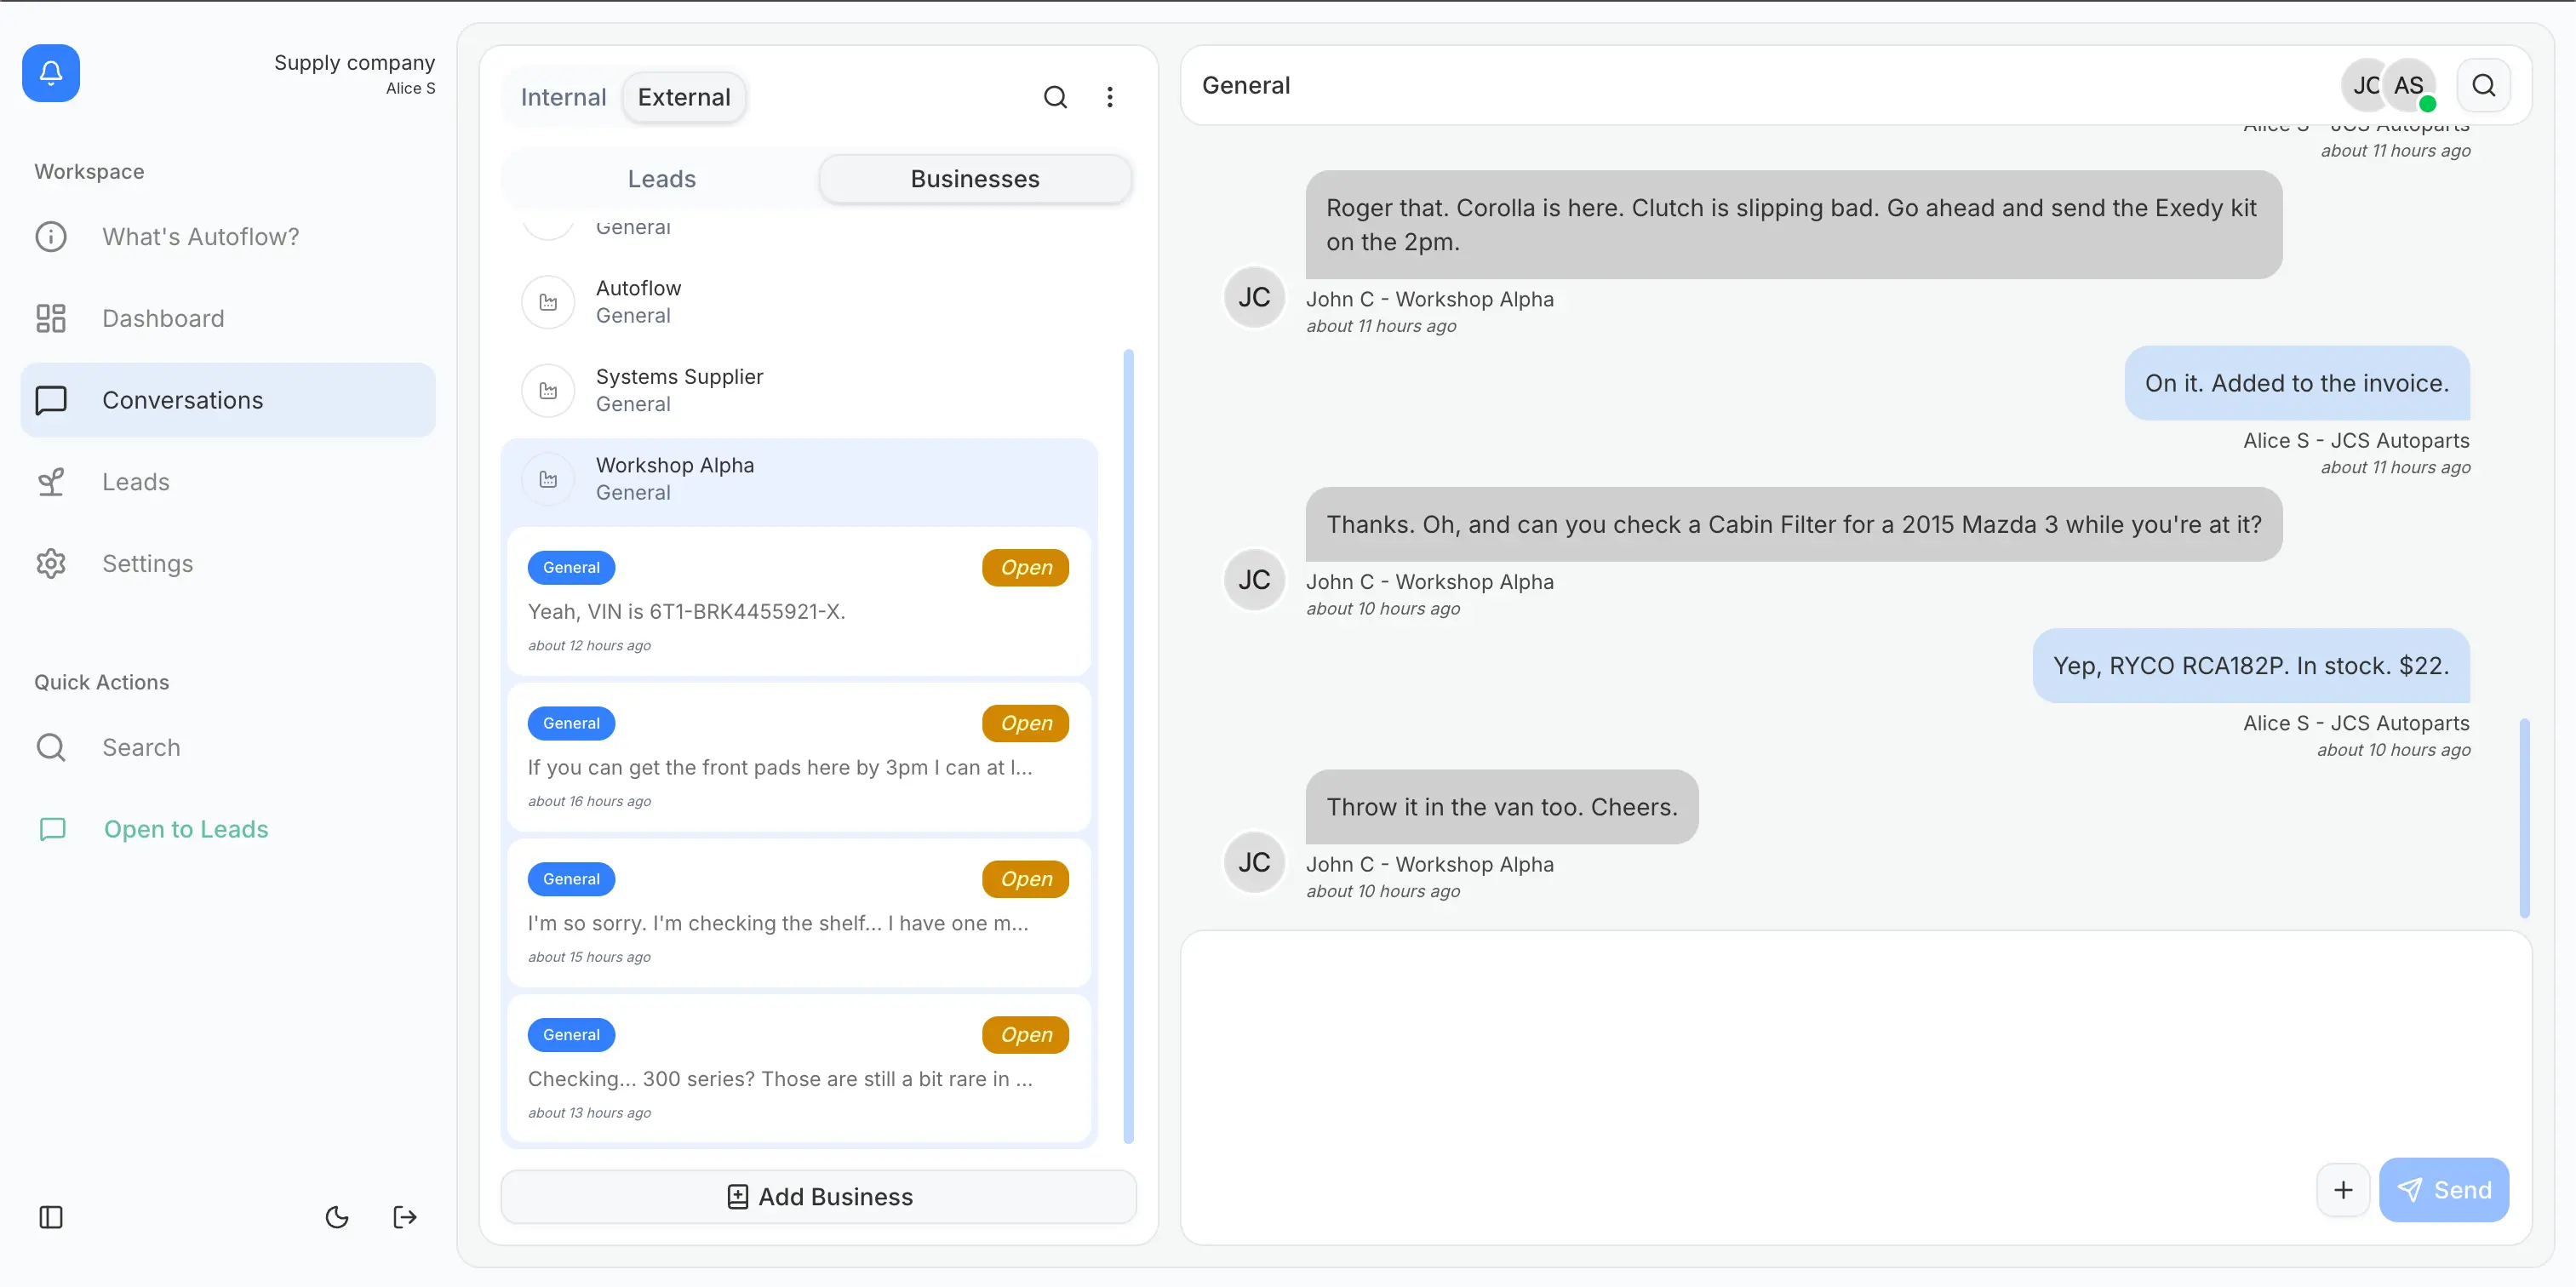Screen dimensions: 2576x1287
Task: Open the three-dot options menu
Action: (1110, 97)
